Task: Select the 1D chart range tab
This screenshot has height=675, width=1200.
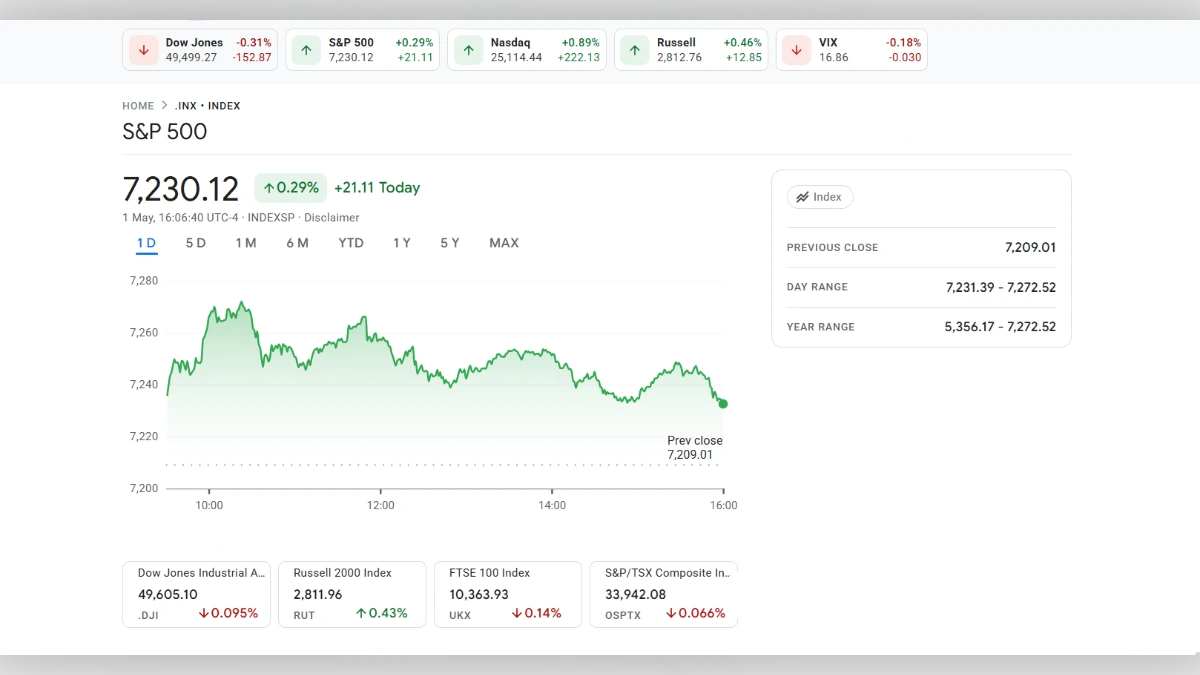Action: tap(146, 243)
